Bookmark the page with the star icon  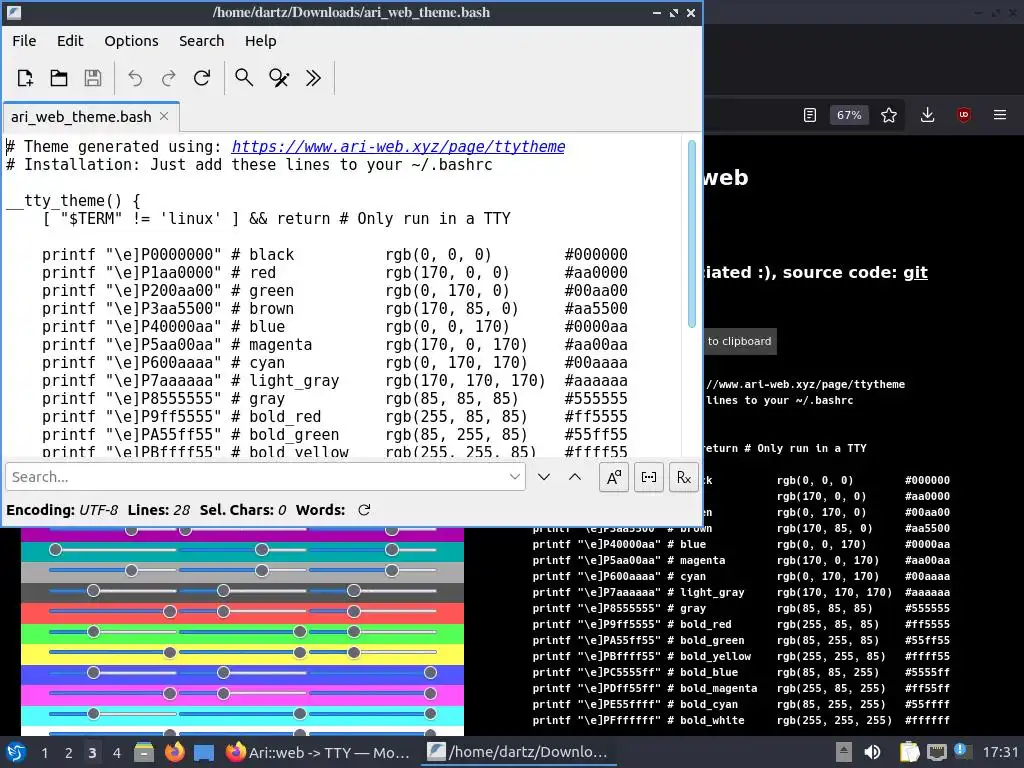pyautogui.click(x=888, y=115)
